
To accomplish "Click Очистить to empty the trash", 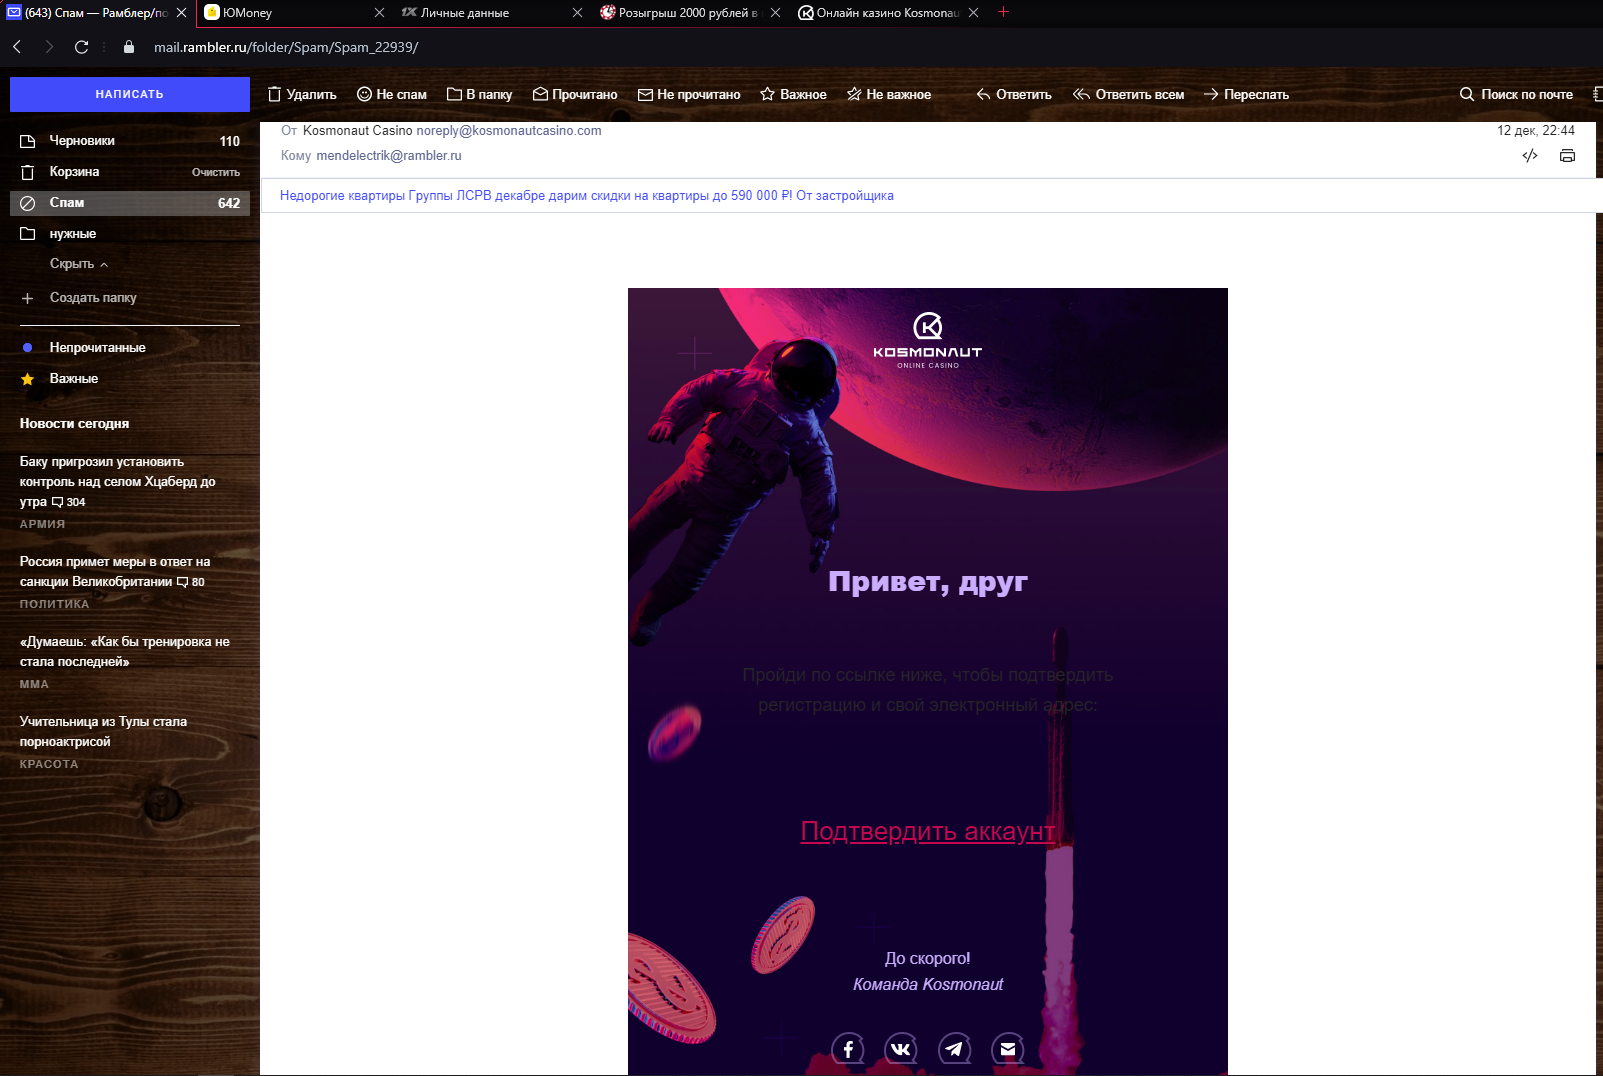I will (216, 172).
